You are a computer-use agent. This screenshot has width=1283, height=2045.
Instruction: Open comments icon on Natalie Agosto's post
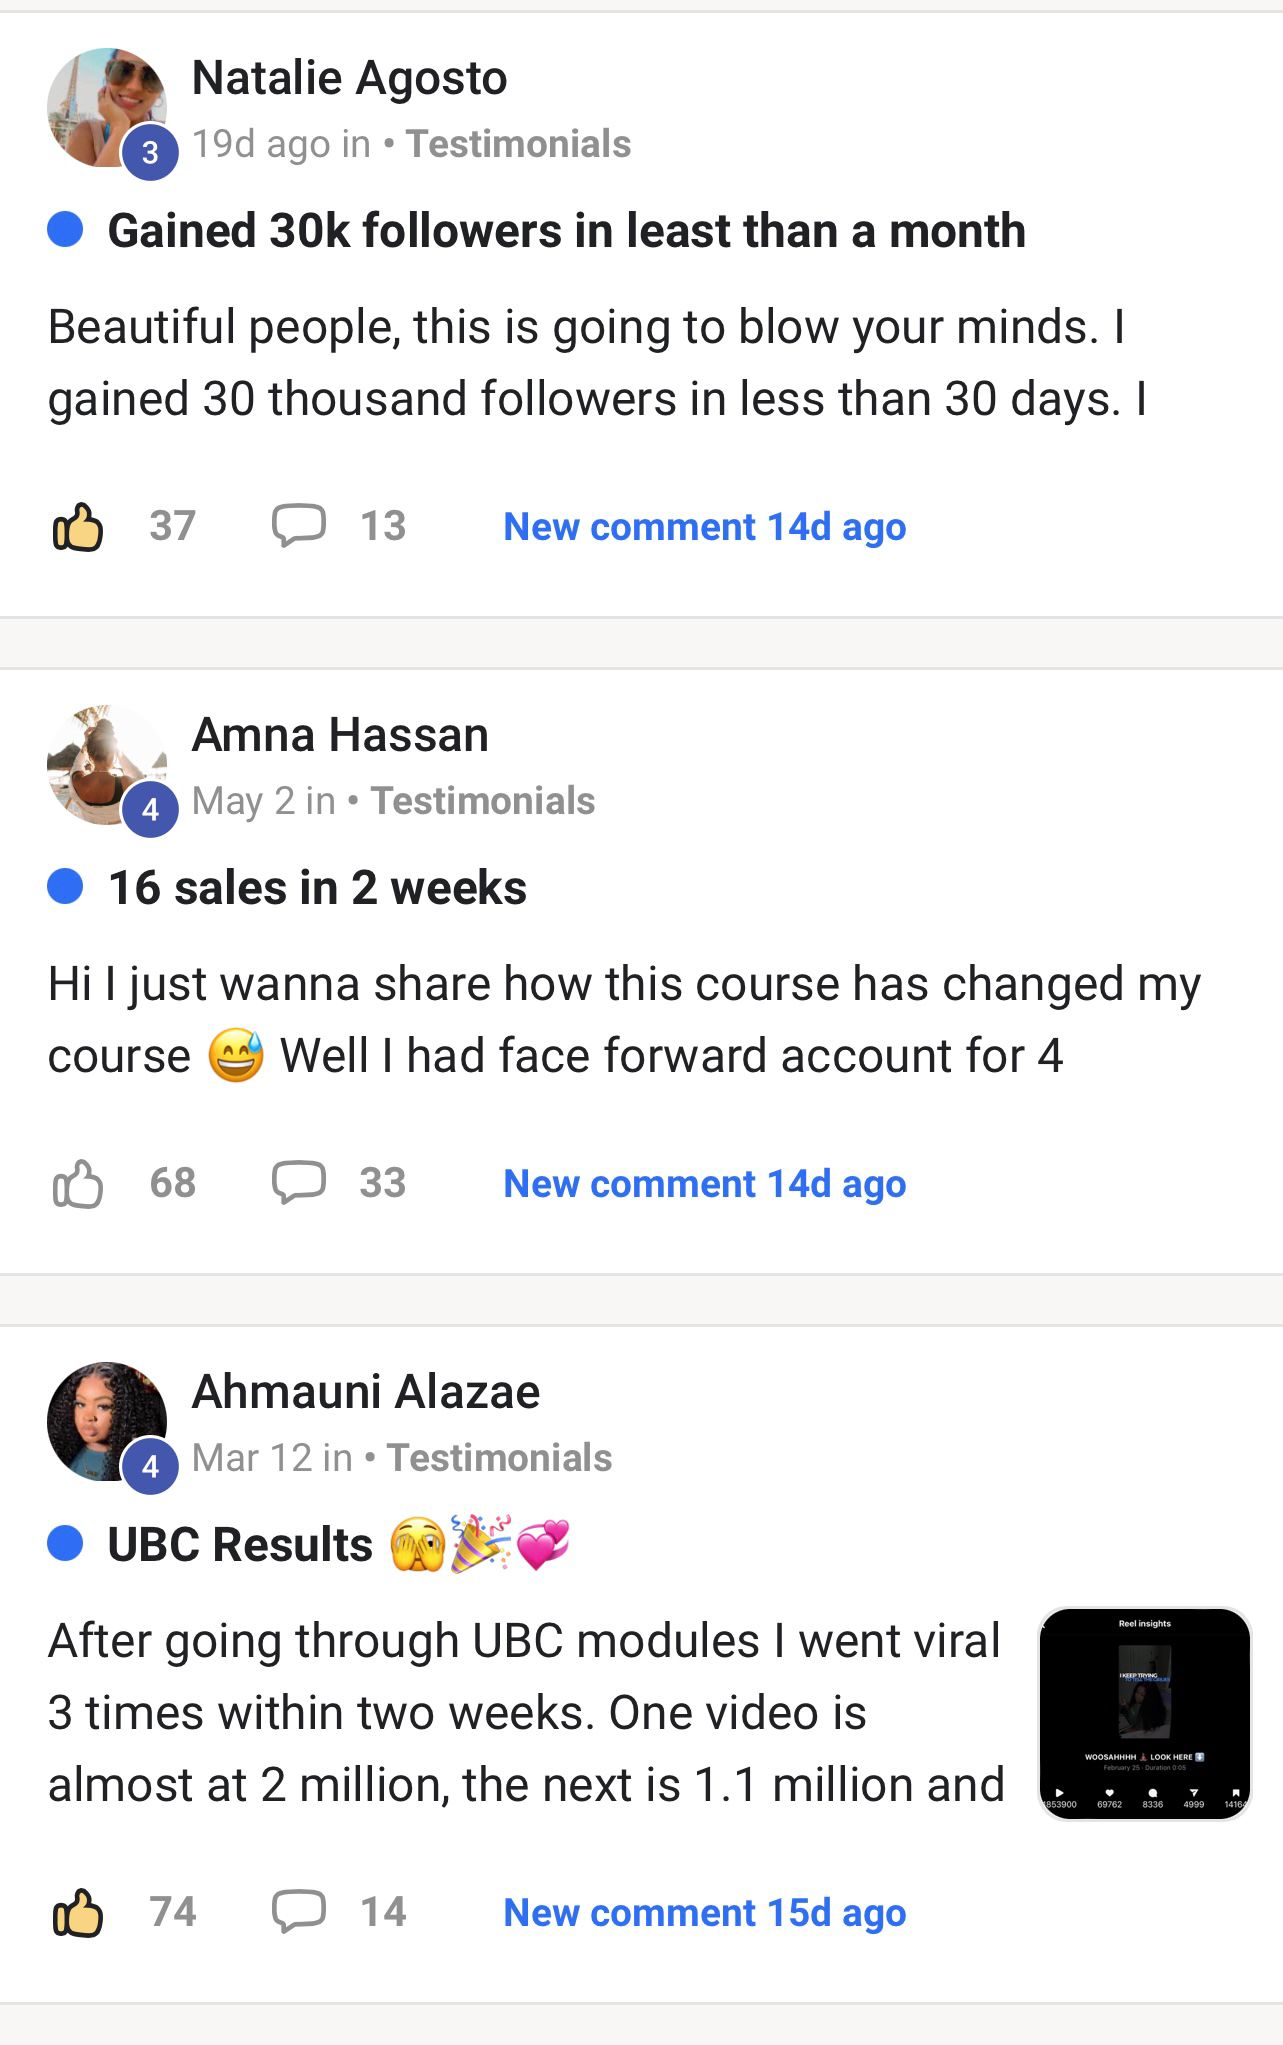[299, 526]
